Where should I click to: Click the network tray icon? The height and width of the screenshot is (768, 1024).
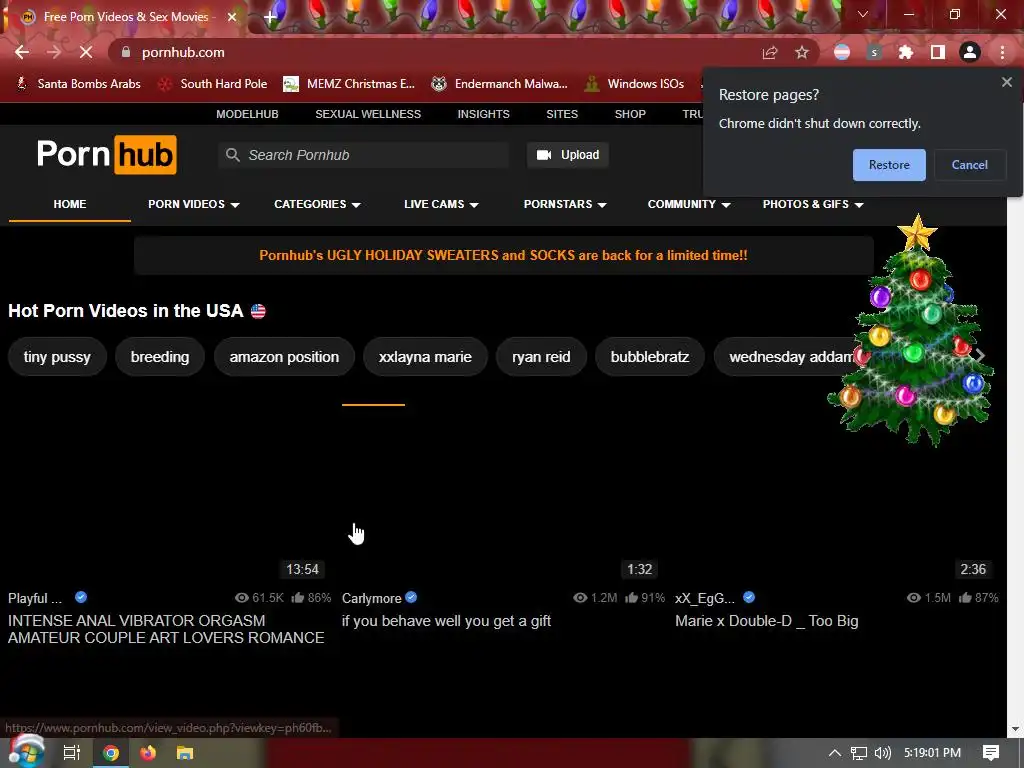[859, 753]
